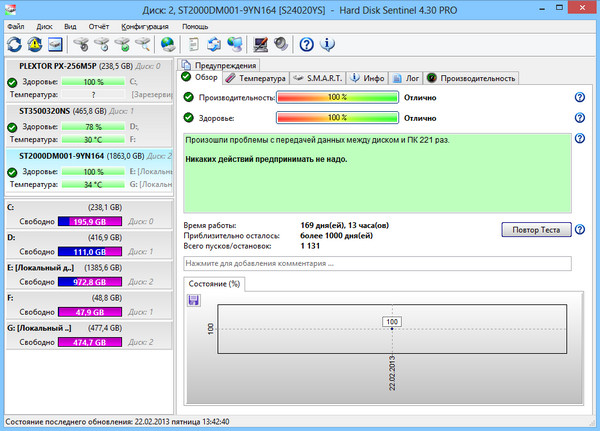Image resolution: width=600 pixels, height=431 pixels.
Task: Click the help icon beside Повтор Теста
Action: click(581, 230)
